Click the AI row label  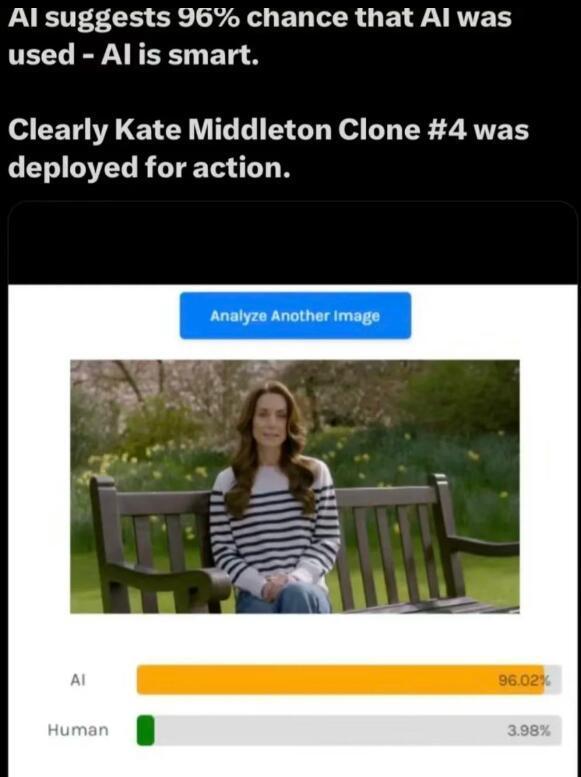78,680
